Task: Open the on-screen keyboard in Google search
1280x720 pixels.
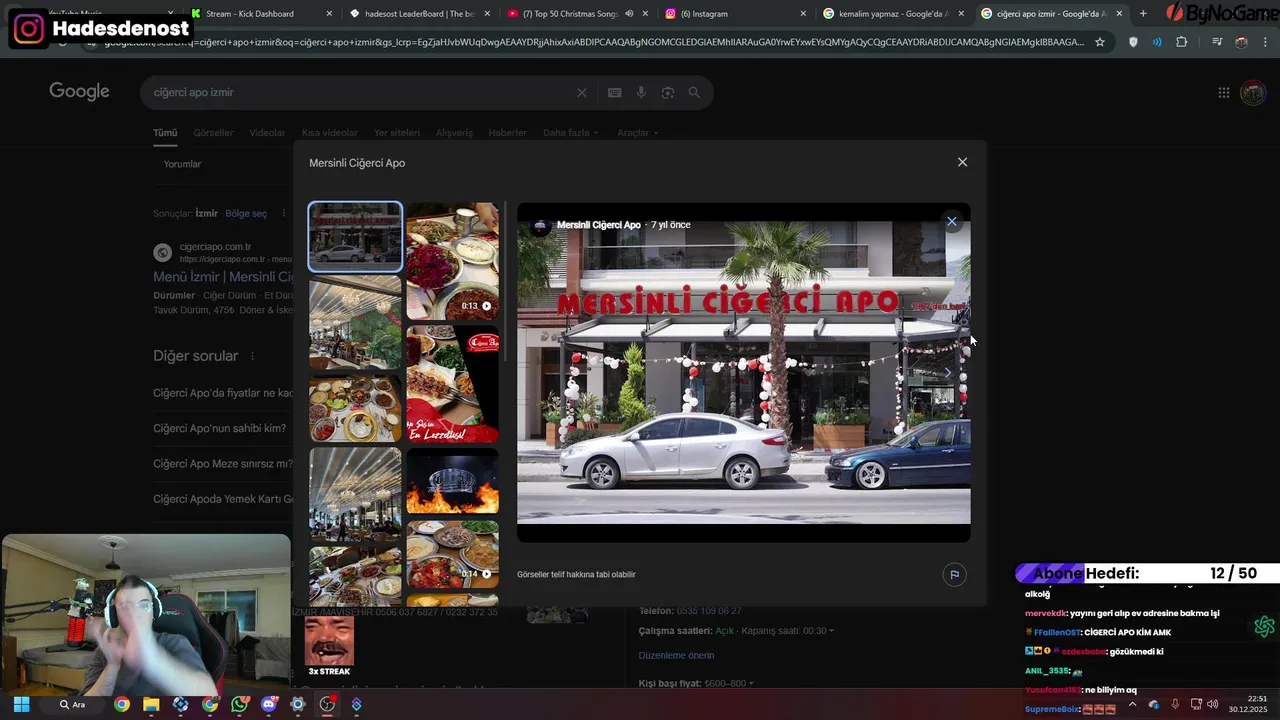Action: click(x=615, y=92)
